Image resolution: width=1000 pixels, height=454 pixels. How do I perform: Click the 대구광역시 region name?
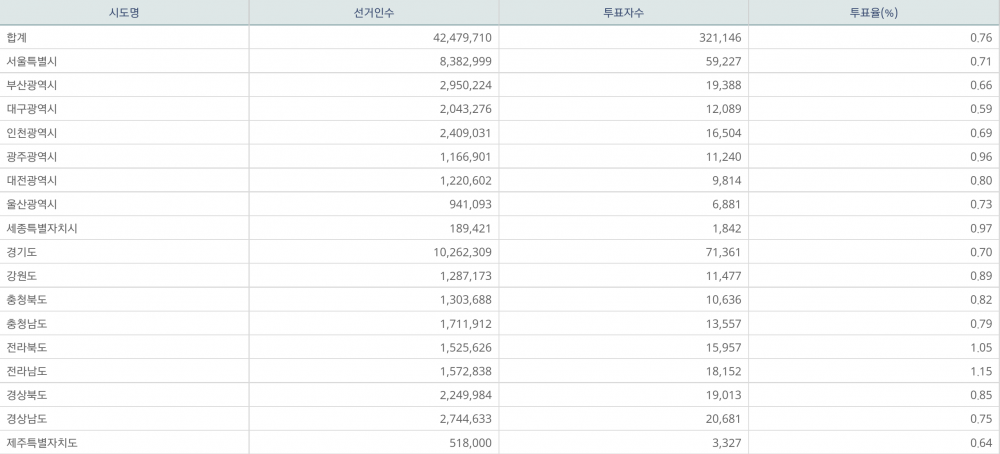point(32,109)
